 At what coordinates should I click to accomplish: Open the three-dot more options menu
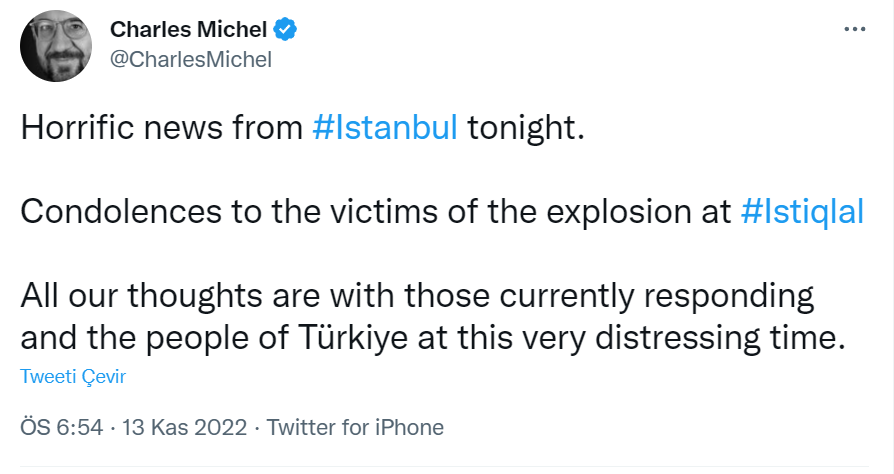click(855, 29)
